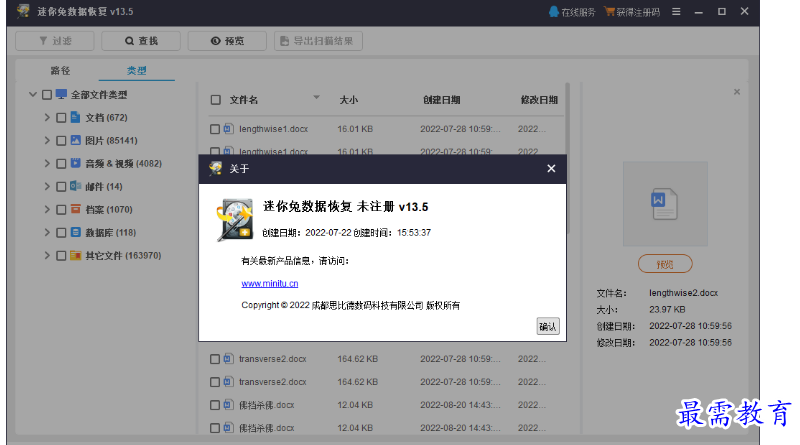
Task: Click the file list vertical scrollbar
Action: point(567,158)
